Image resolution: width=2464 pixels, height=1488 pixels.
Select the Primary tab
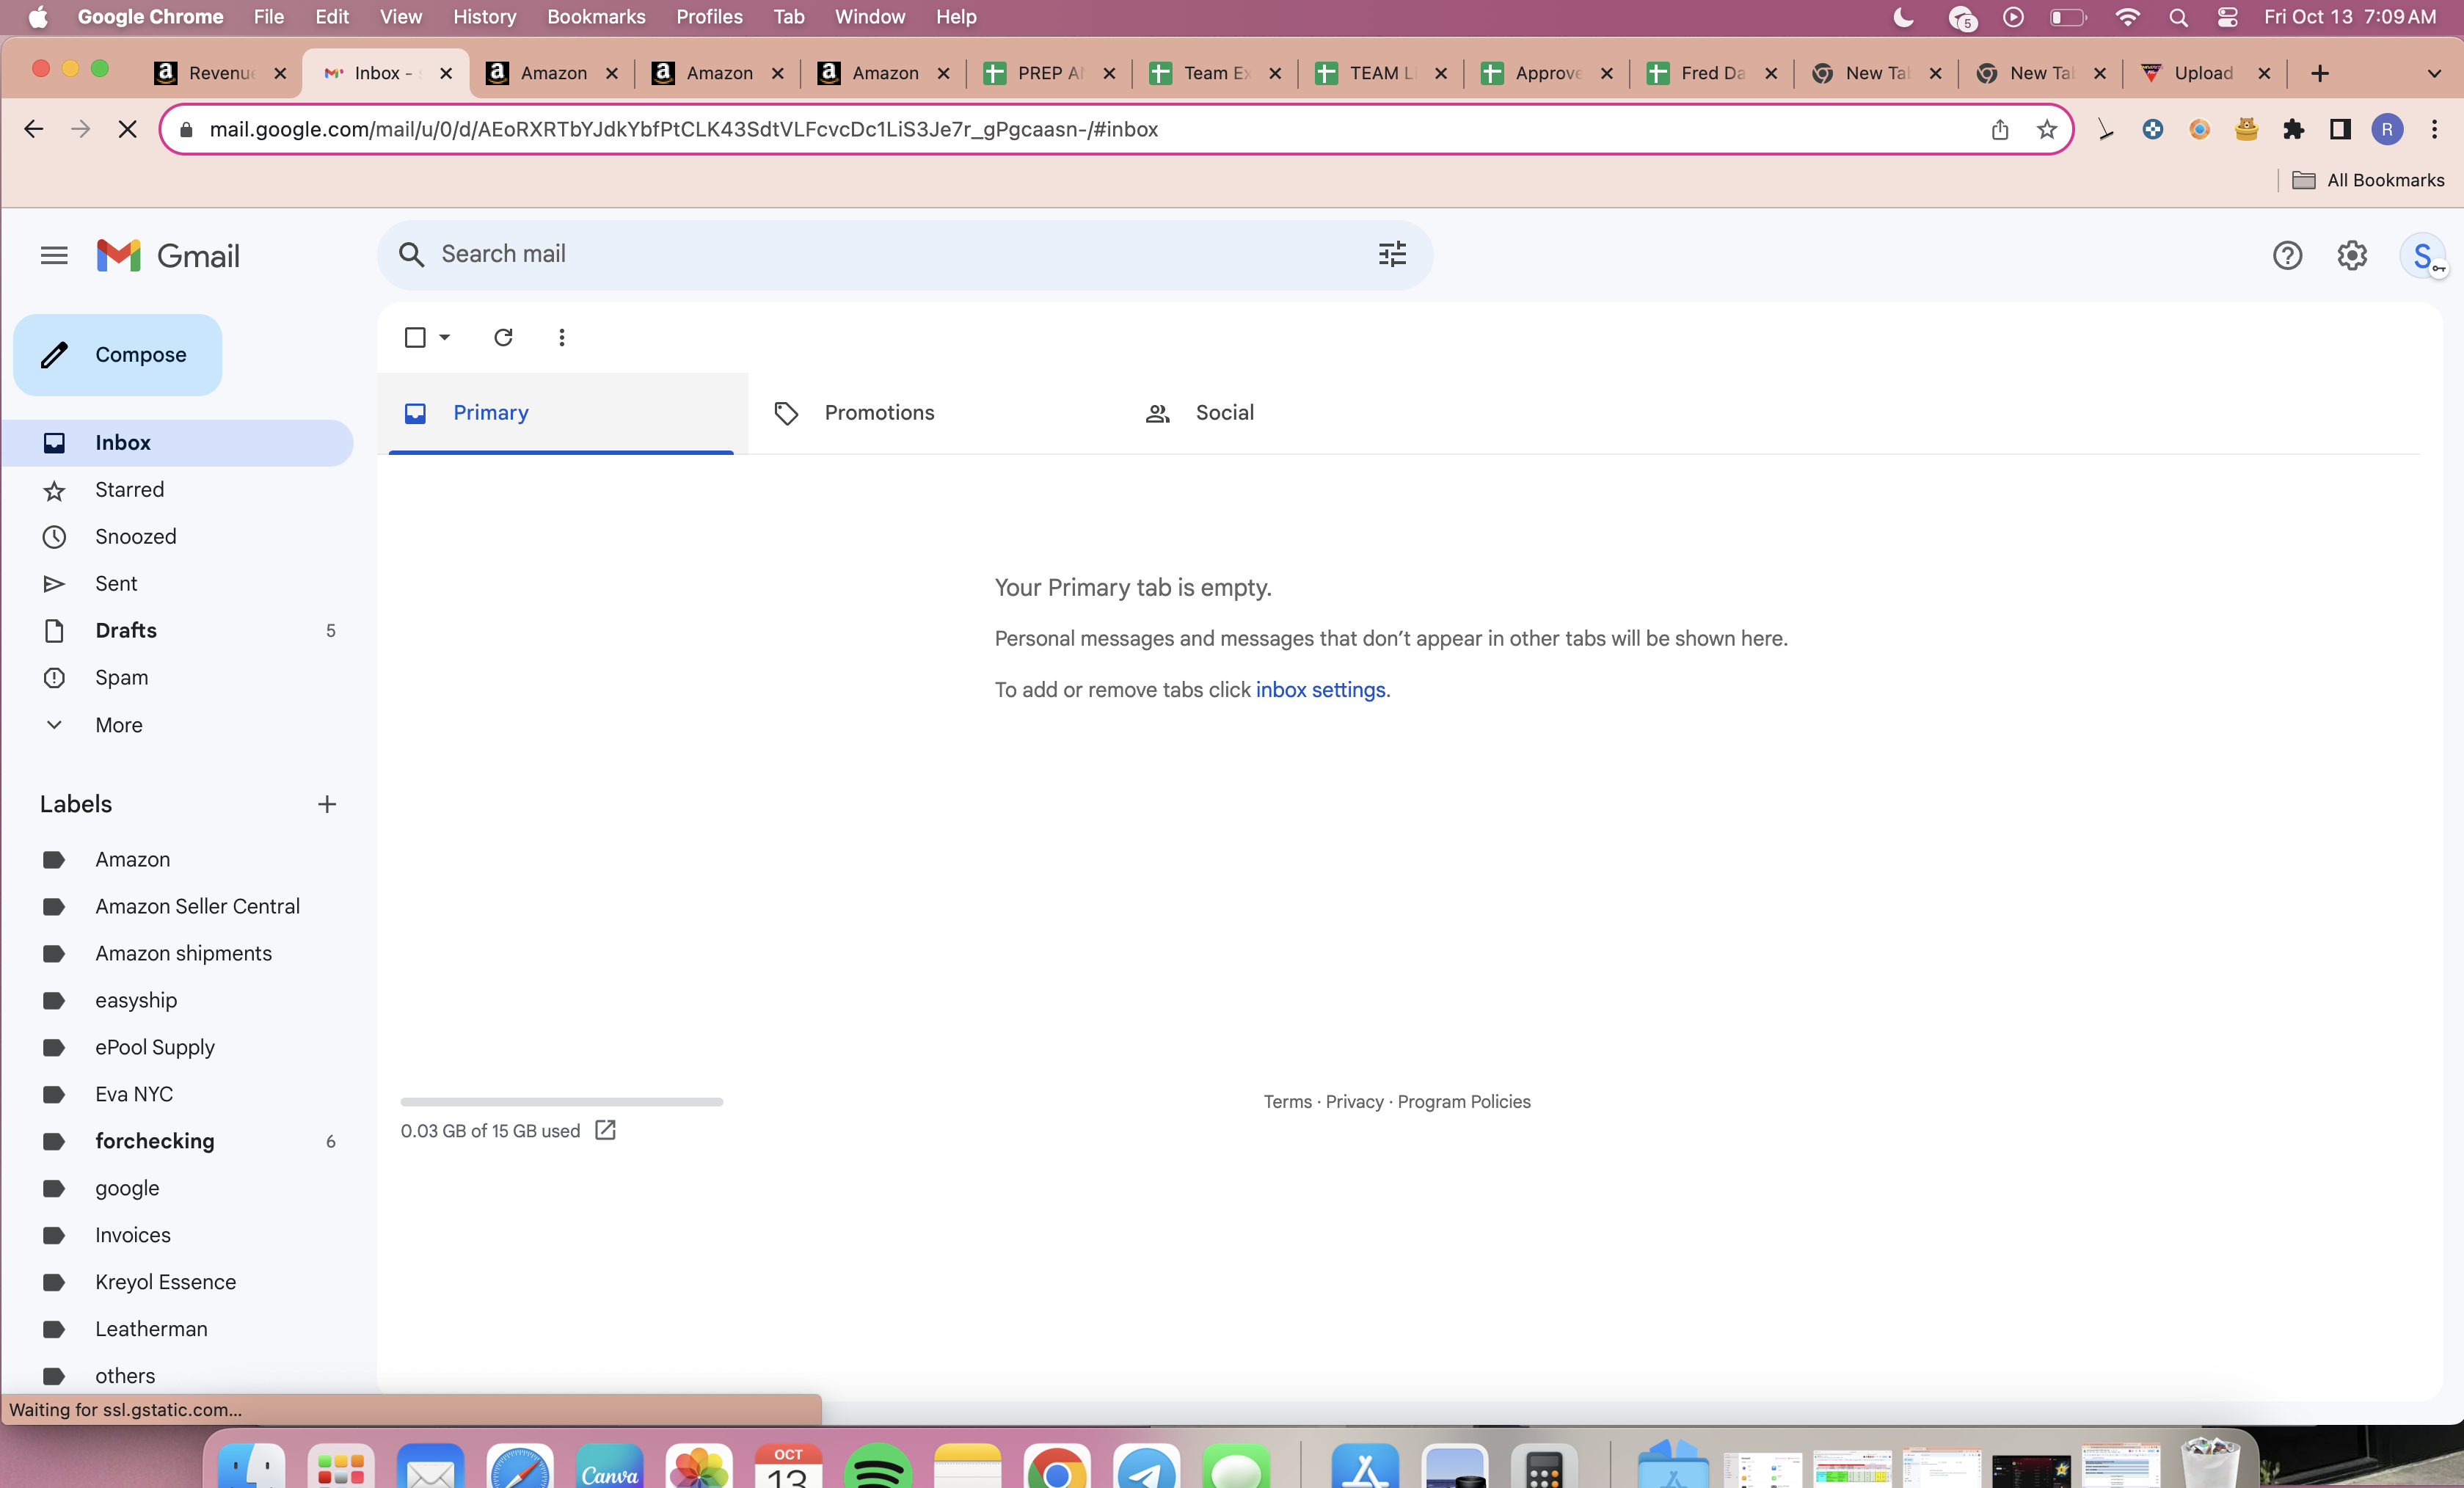pyautogui.click(x=561, y=413)
